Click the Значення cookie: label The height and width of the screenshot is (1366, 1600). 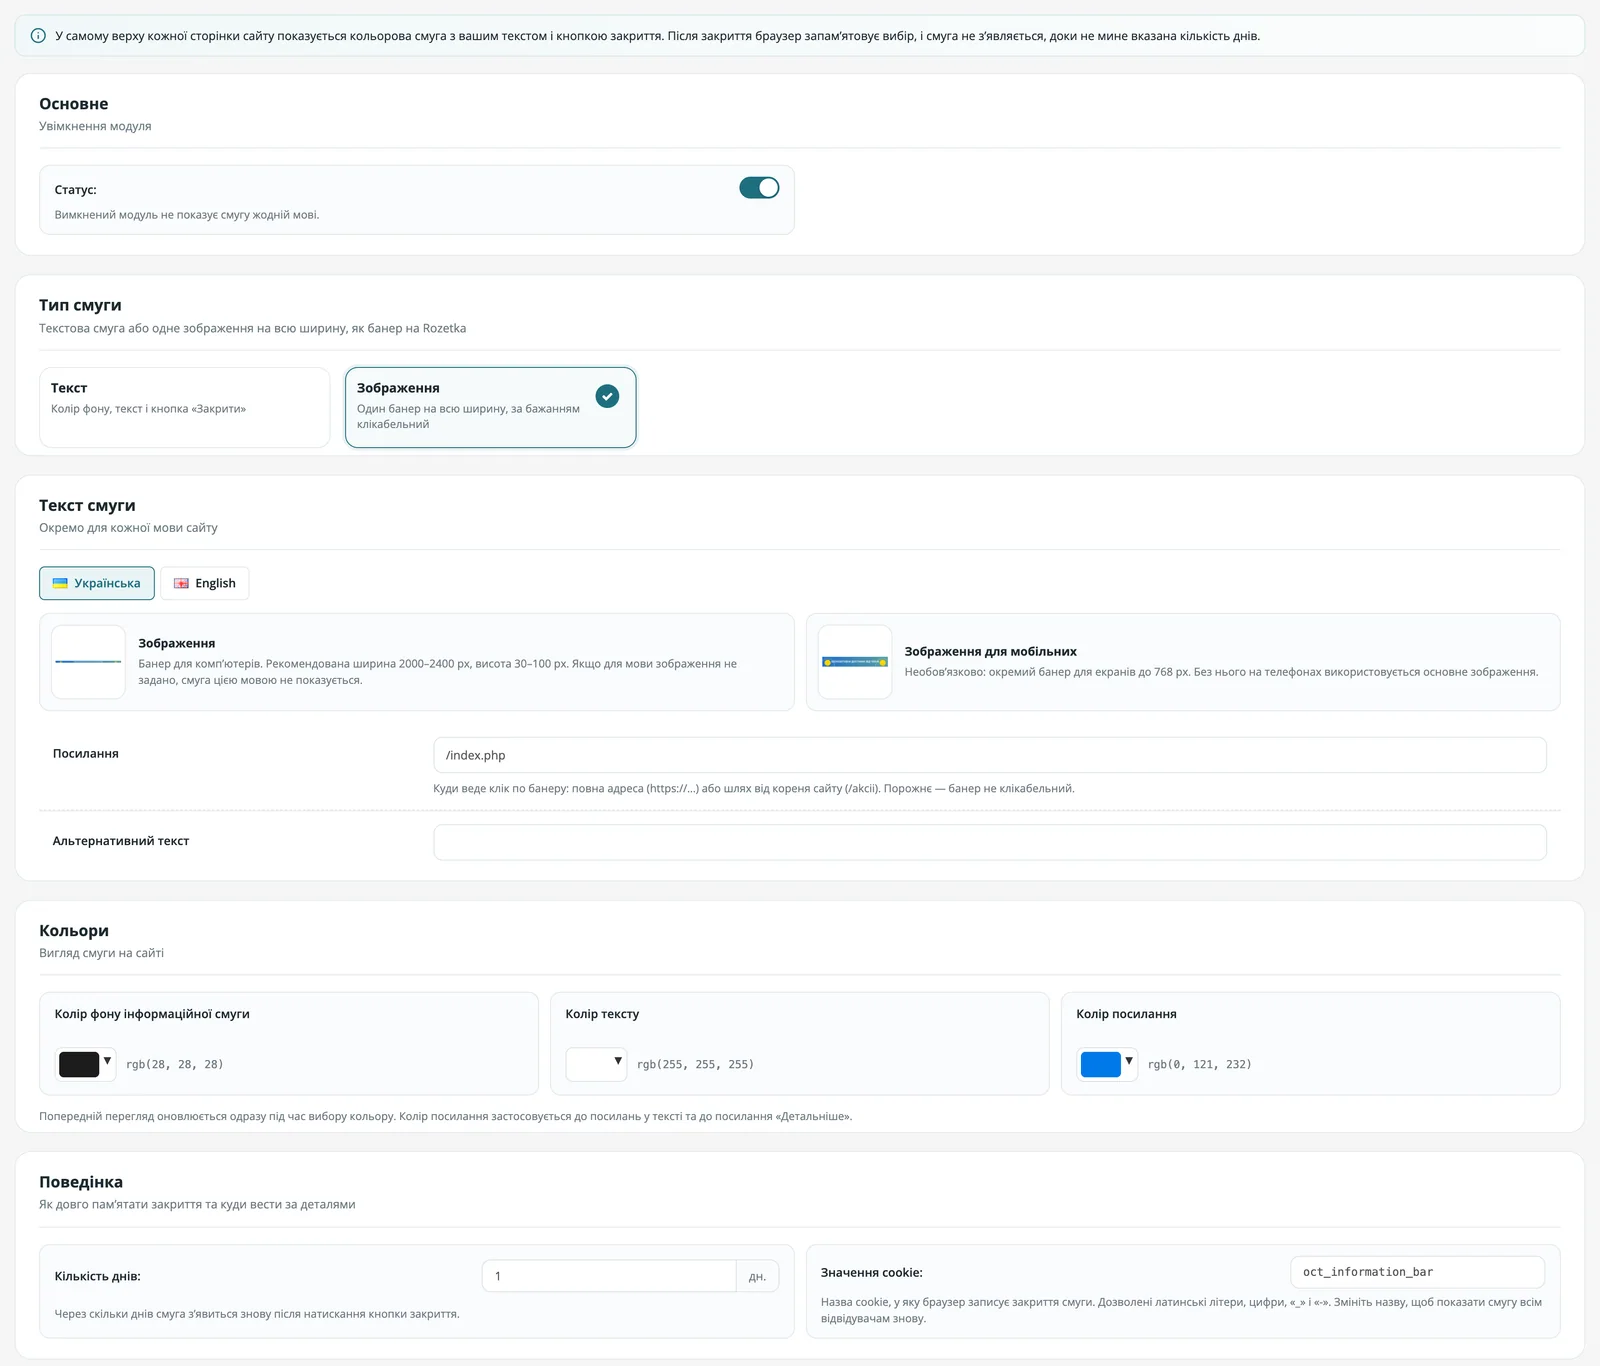click(x=872, y=1273)
